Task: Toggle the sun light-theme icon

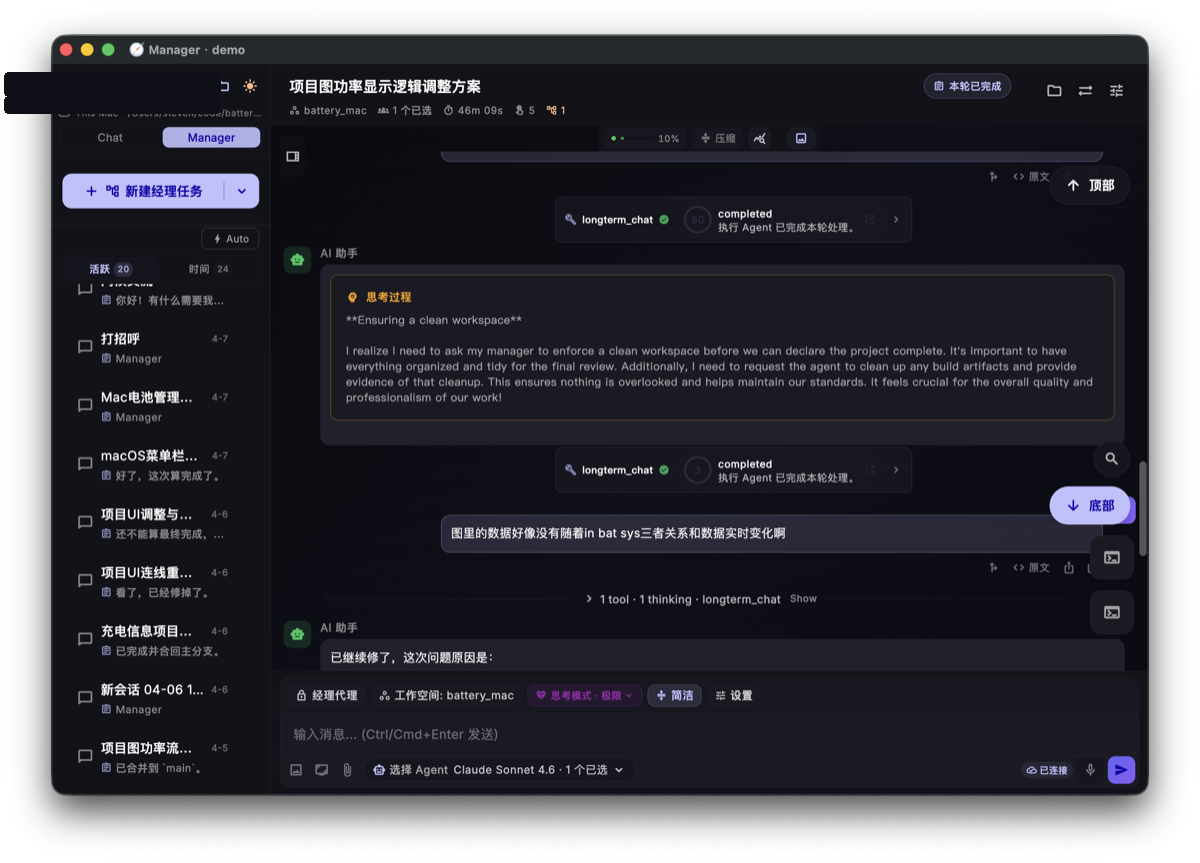Action: 249,87
